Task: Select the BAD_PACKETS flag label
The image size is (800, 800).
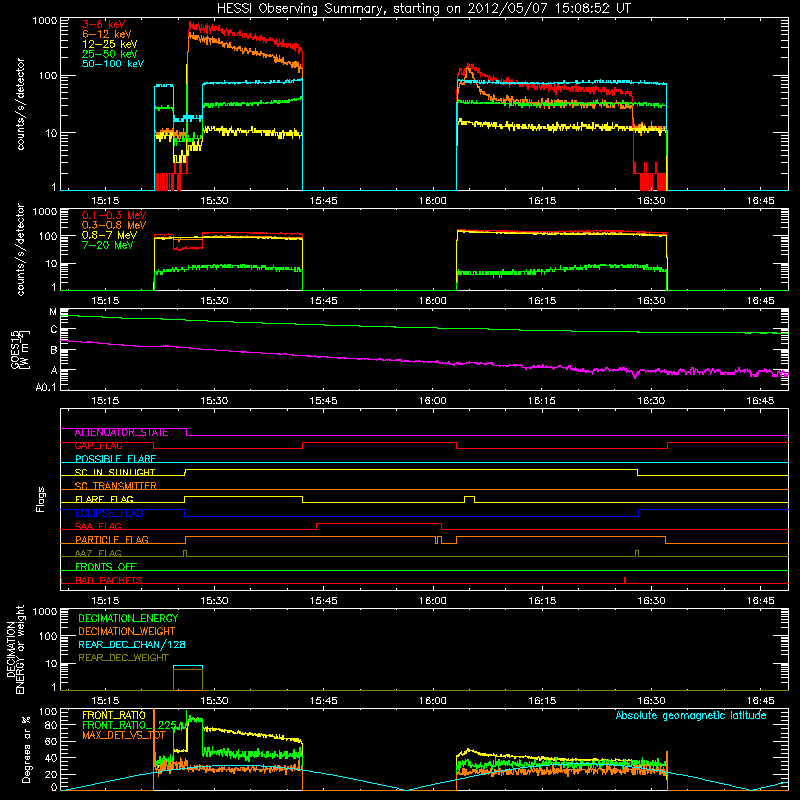Action: click(109, 580)
